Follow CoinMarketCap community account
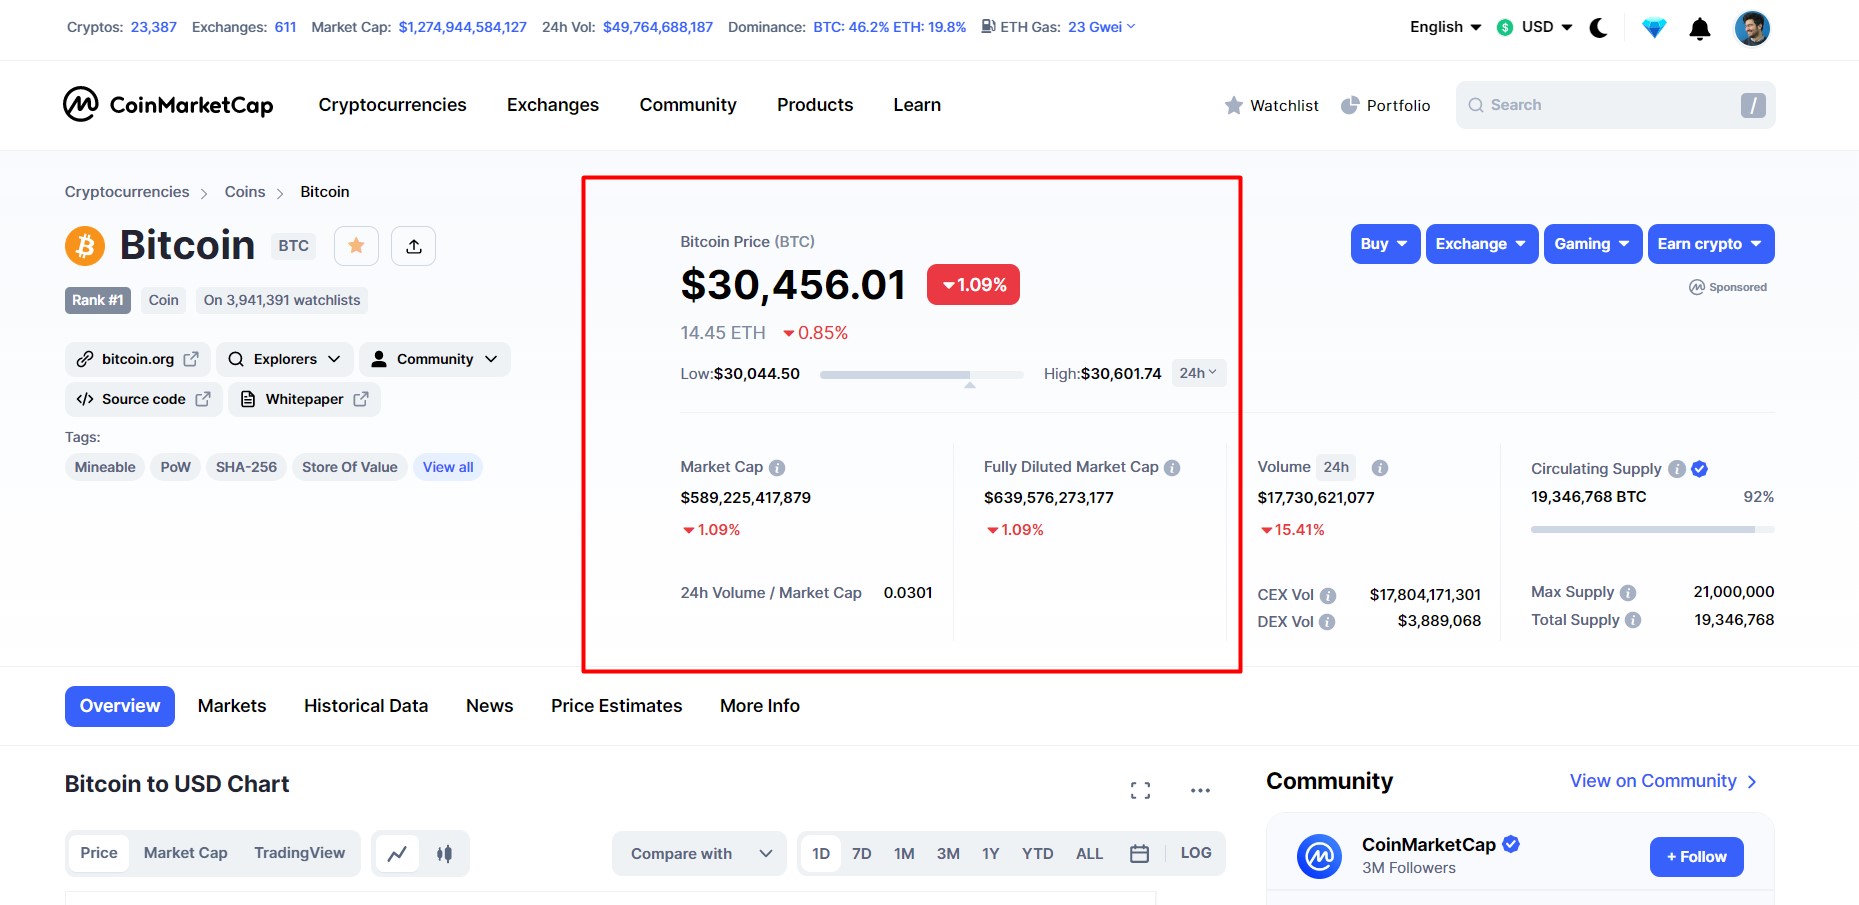Image resolution: width=1859 pixels, height=905 pixels. coord(1696,857)
